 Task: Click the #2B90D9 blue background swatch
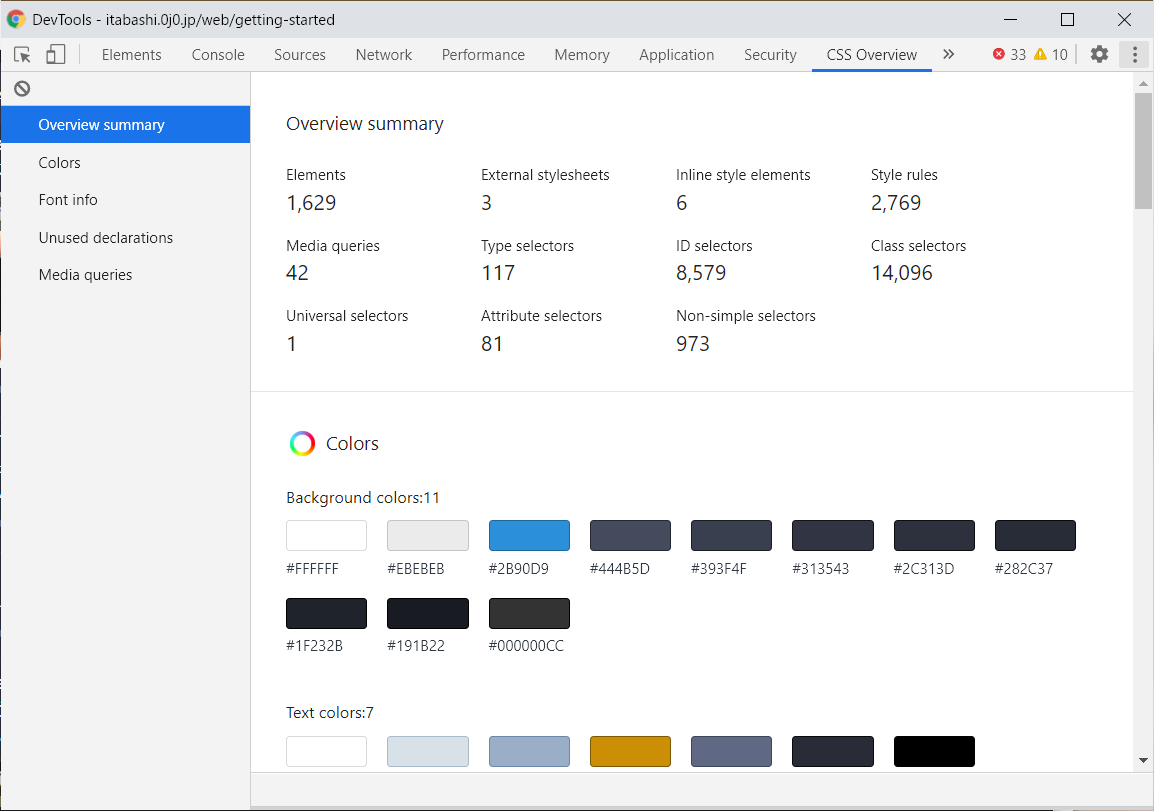tap(529, 535)
